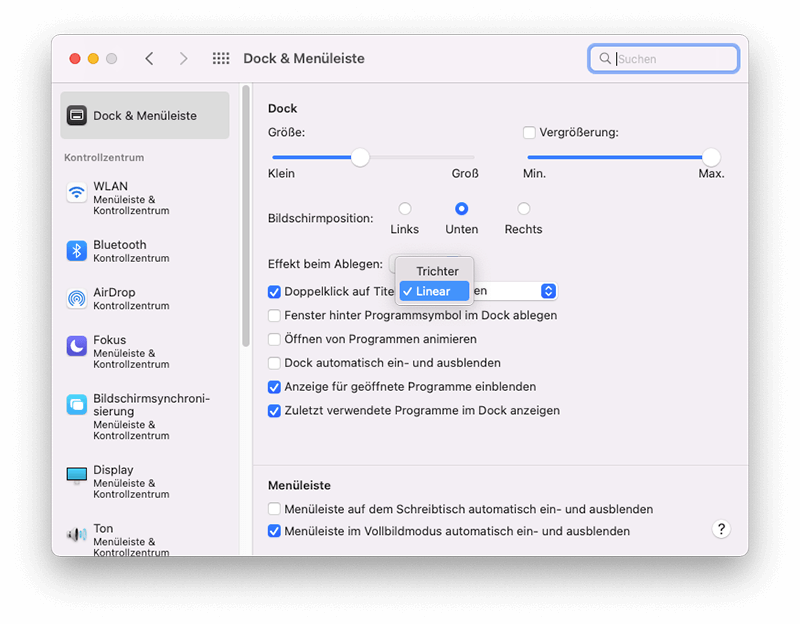Open the double-click action dropdown arrows
The height and width of the screenshot is (624, 800).
(548, 291)
